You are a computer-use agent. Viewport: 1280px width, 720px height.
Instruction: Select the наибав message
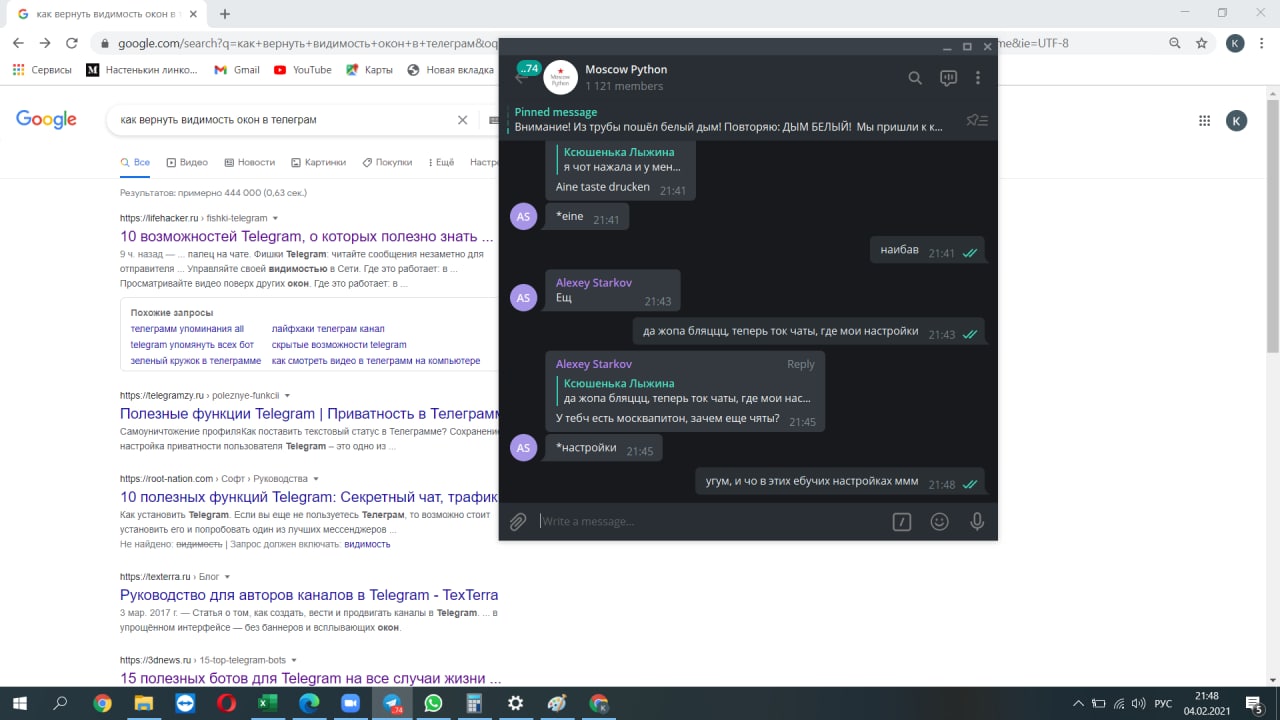927,250
